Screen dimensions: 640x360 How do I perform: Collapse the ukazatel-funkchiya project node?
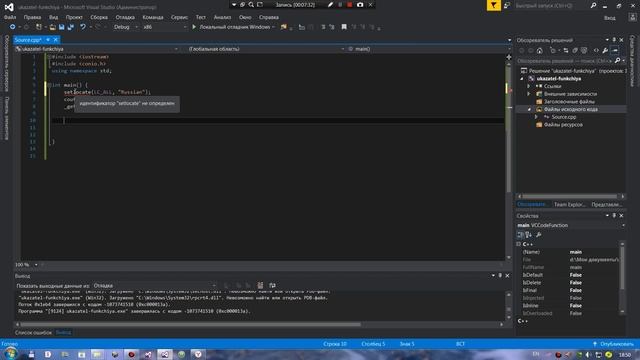coord(522,79)
